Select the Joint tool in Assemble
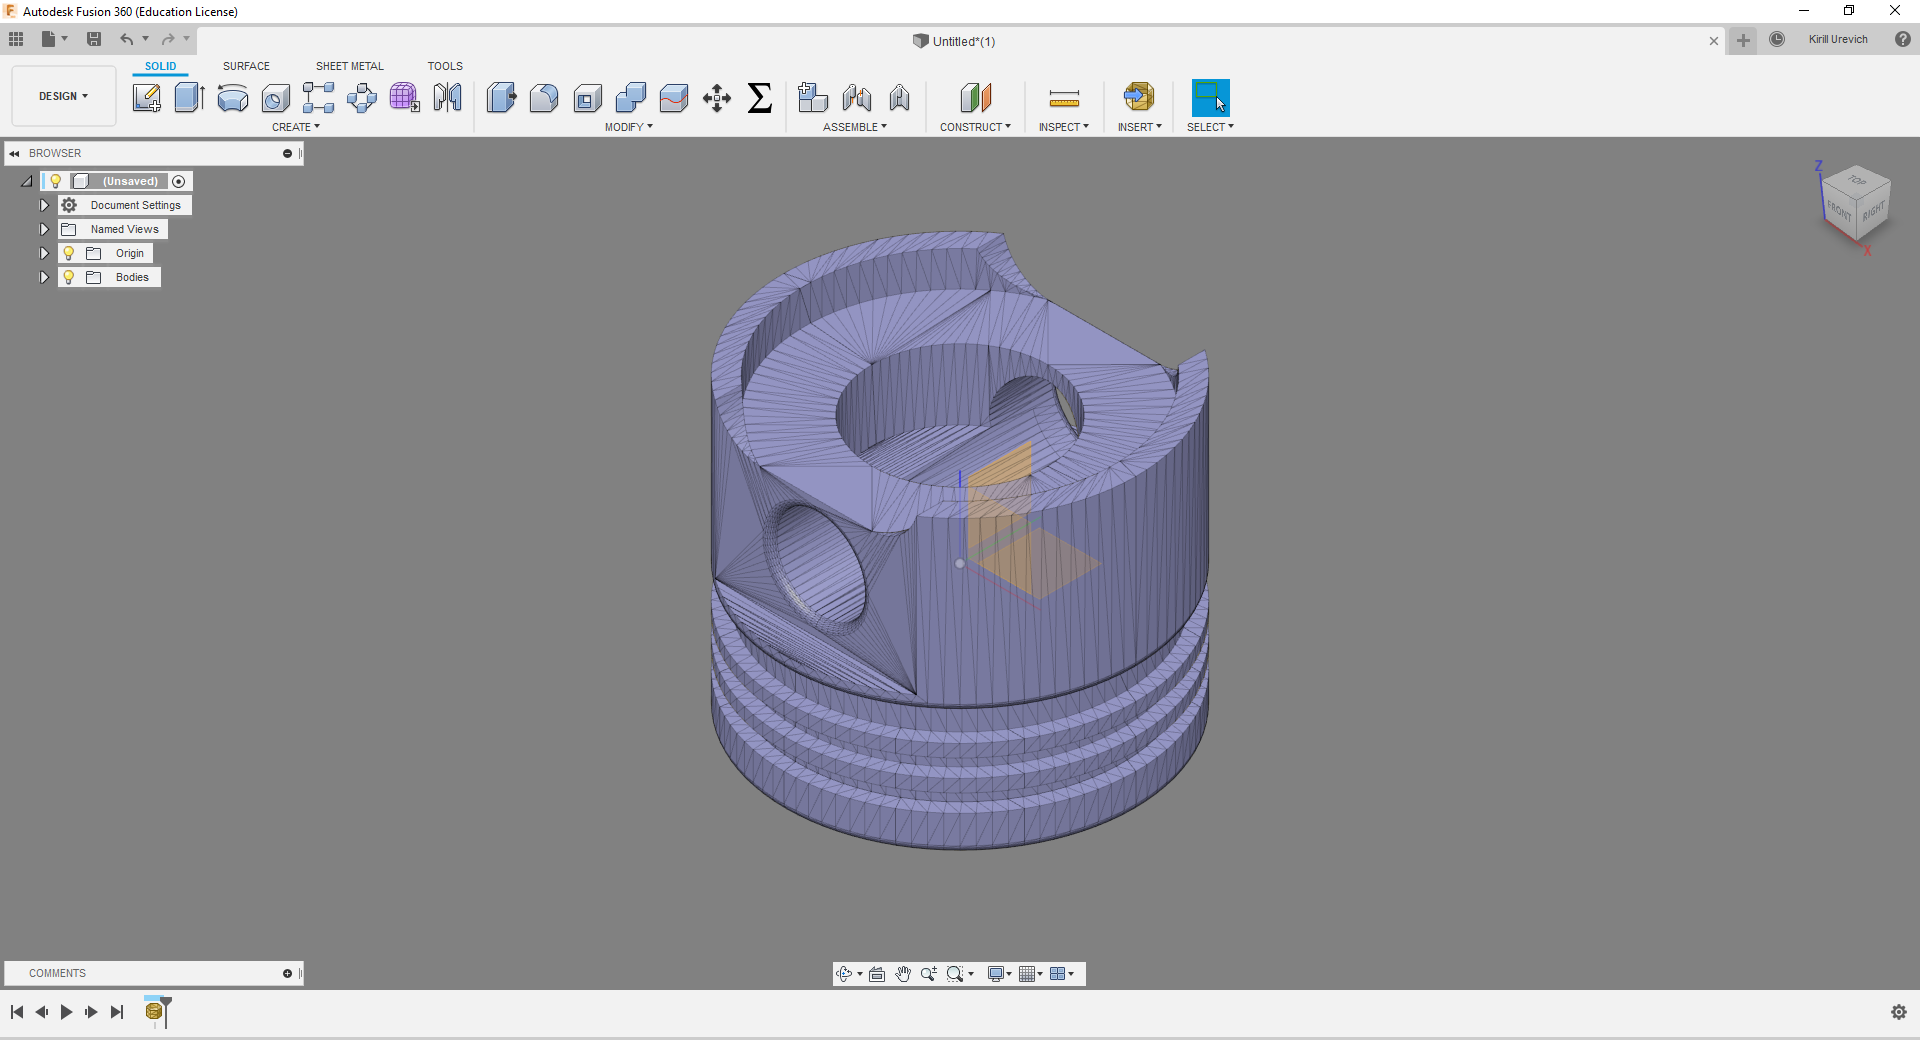The height and width of the screenshot is (1040, 1920). click(857, 97)
